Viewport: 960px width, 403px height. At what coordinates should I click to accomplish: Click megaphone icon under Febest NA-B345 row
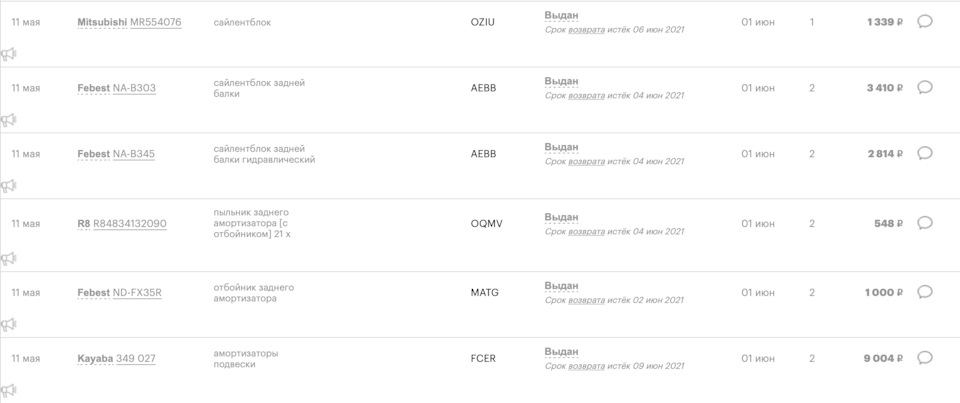[9, 186]
